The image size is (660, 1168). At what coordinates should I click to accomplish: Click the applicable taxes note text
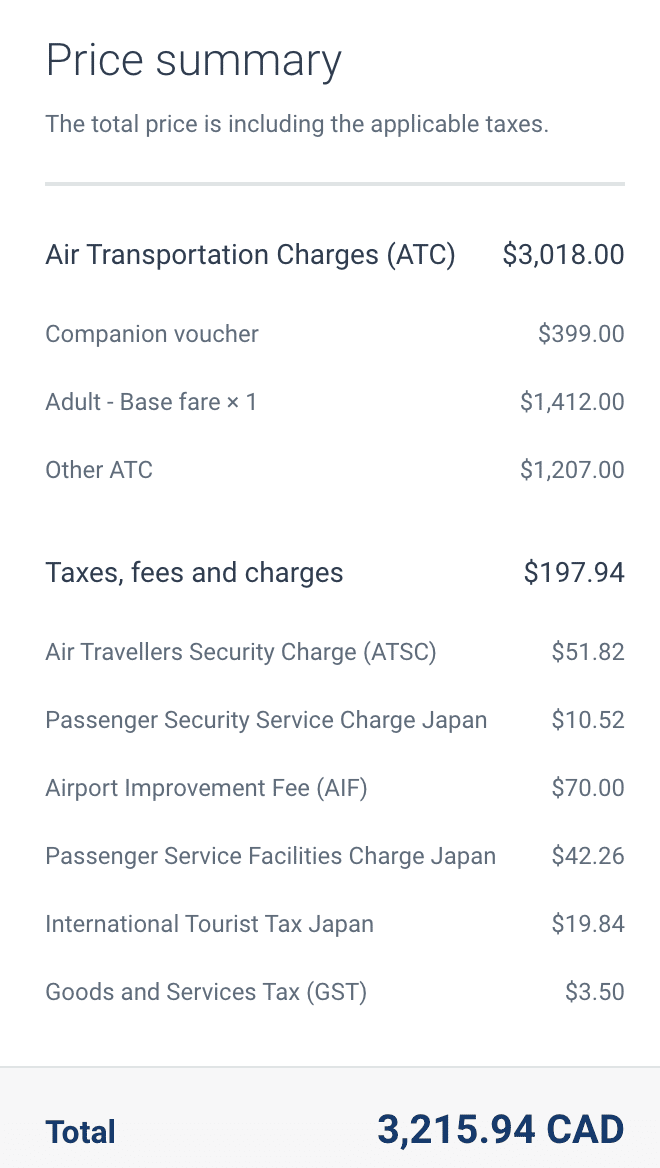[297, 125]
